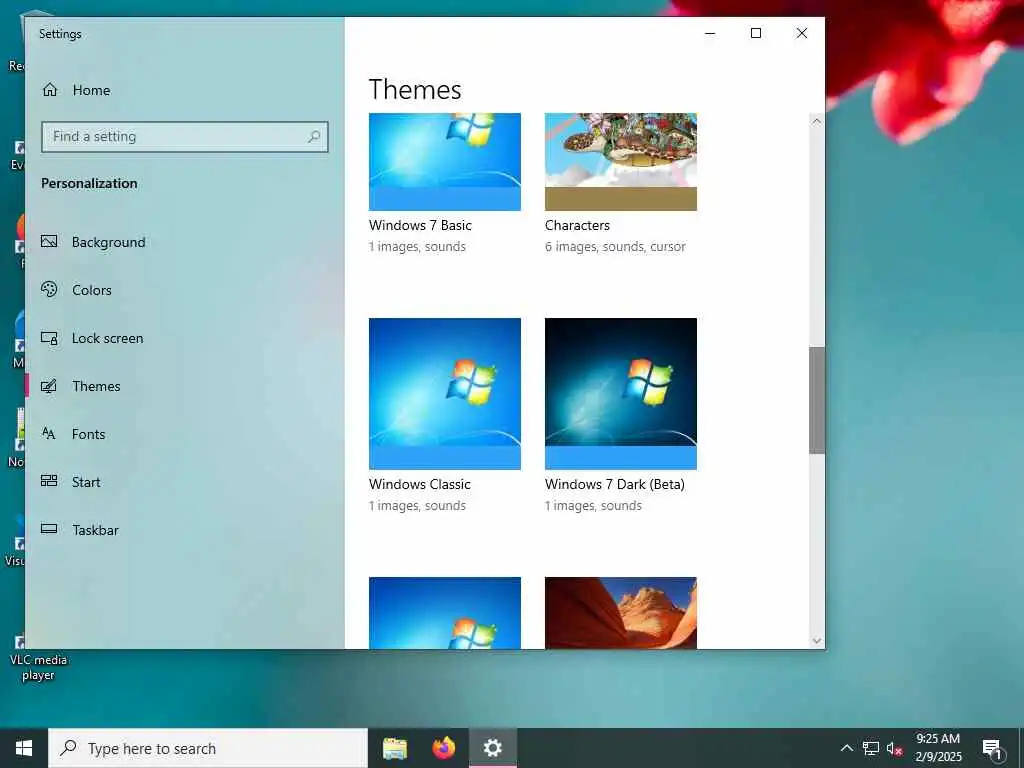Viewport: 1024px width, 768px height.
Task: Click '6 images, sounds, cursor' text
Action: [615, 247]
